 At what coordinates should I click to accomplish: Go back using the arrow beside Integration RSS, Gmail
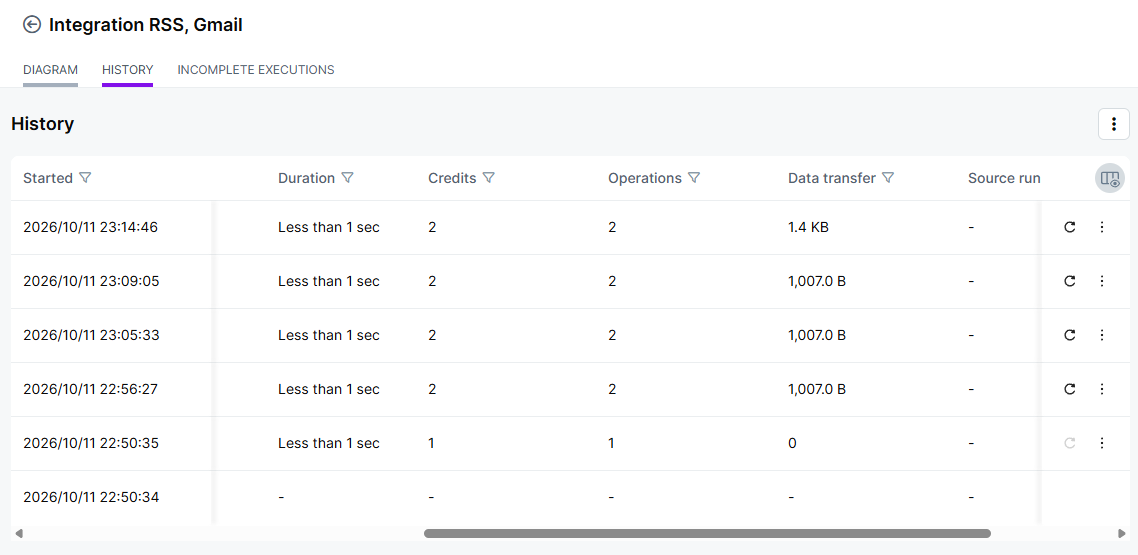pos(32,25)
